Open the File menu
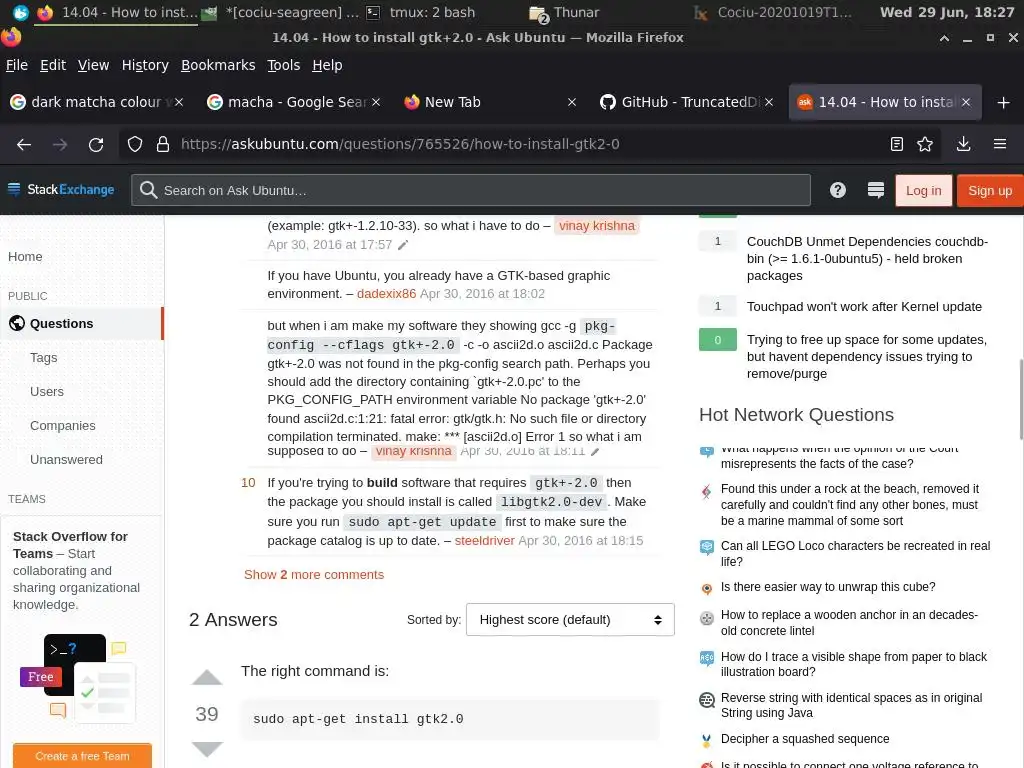The width and height of the screenshot is (1024, 768). point(16,65)
